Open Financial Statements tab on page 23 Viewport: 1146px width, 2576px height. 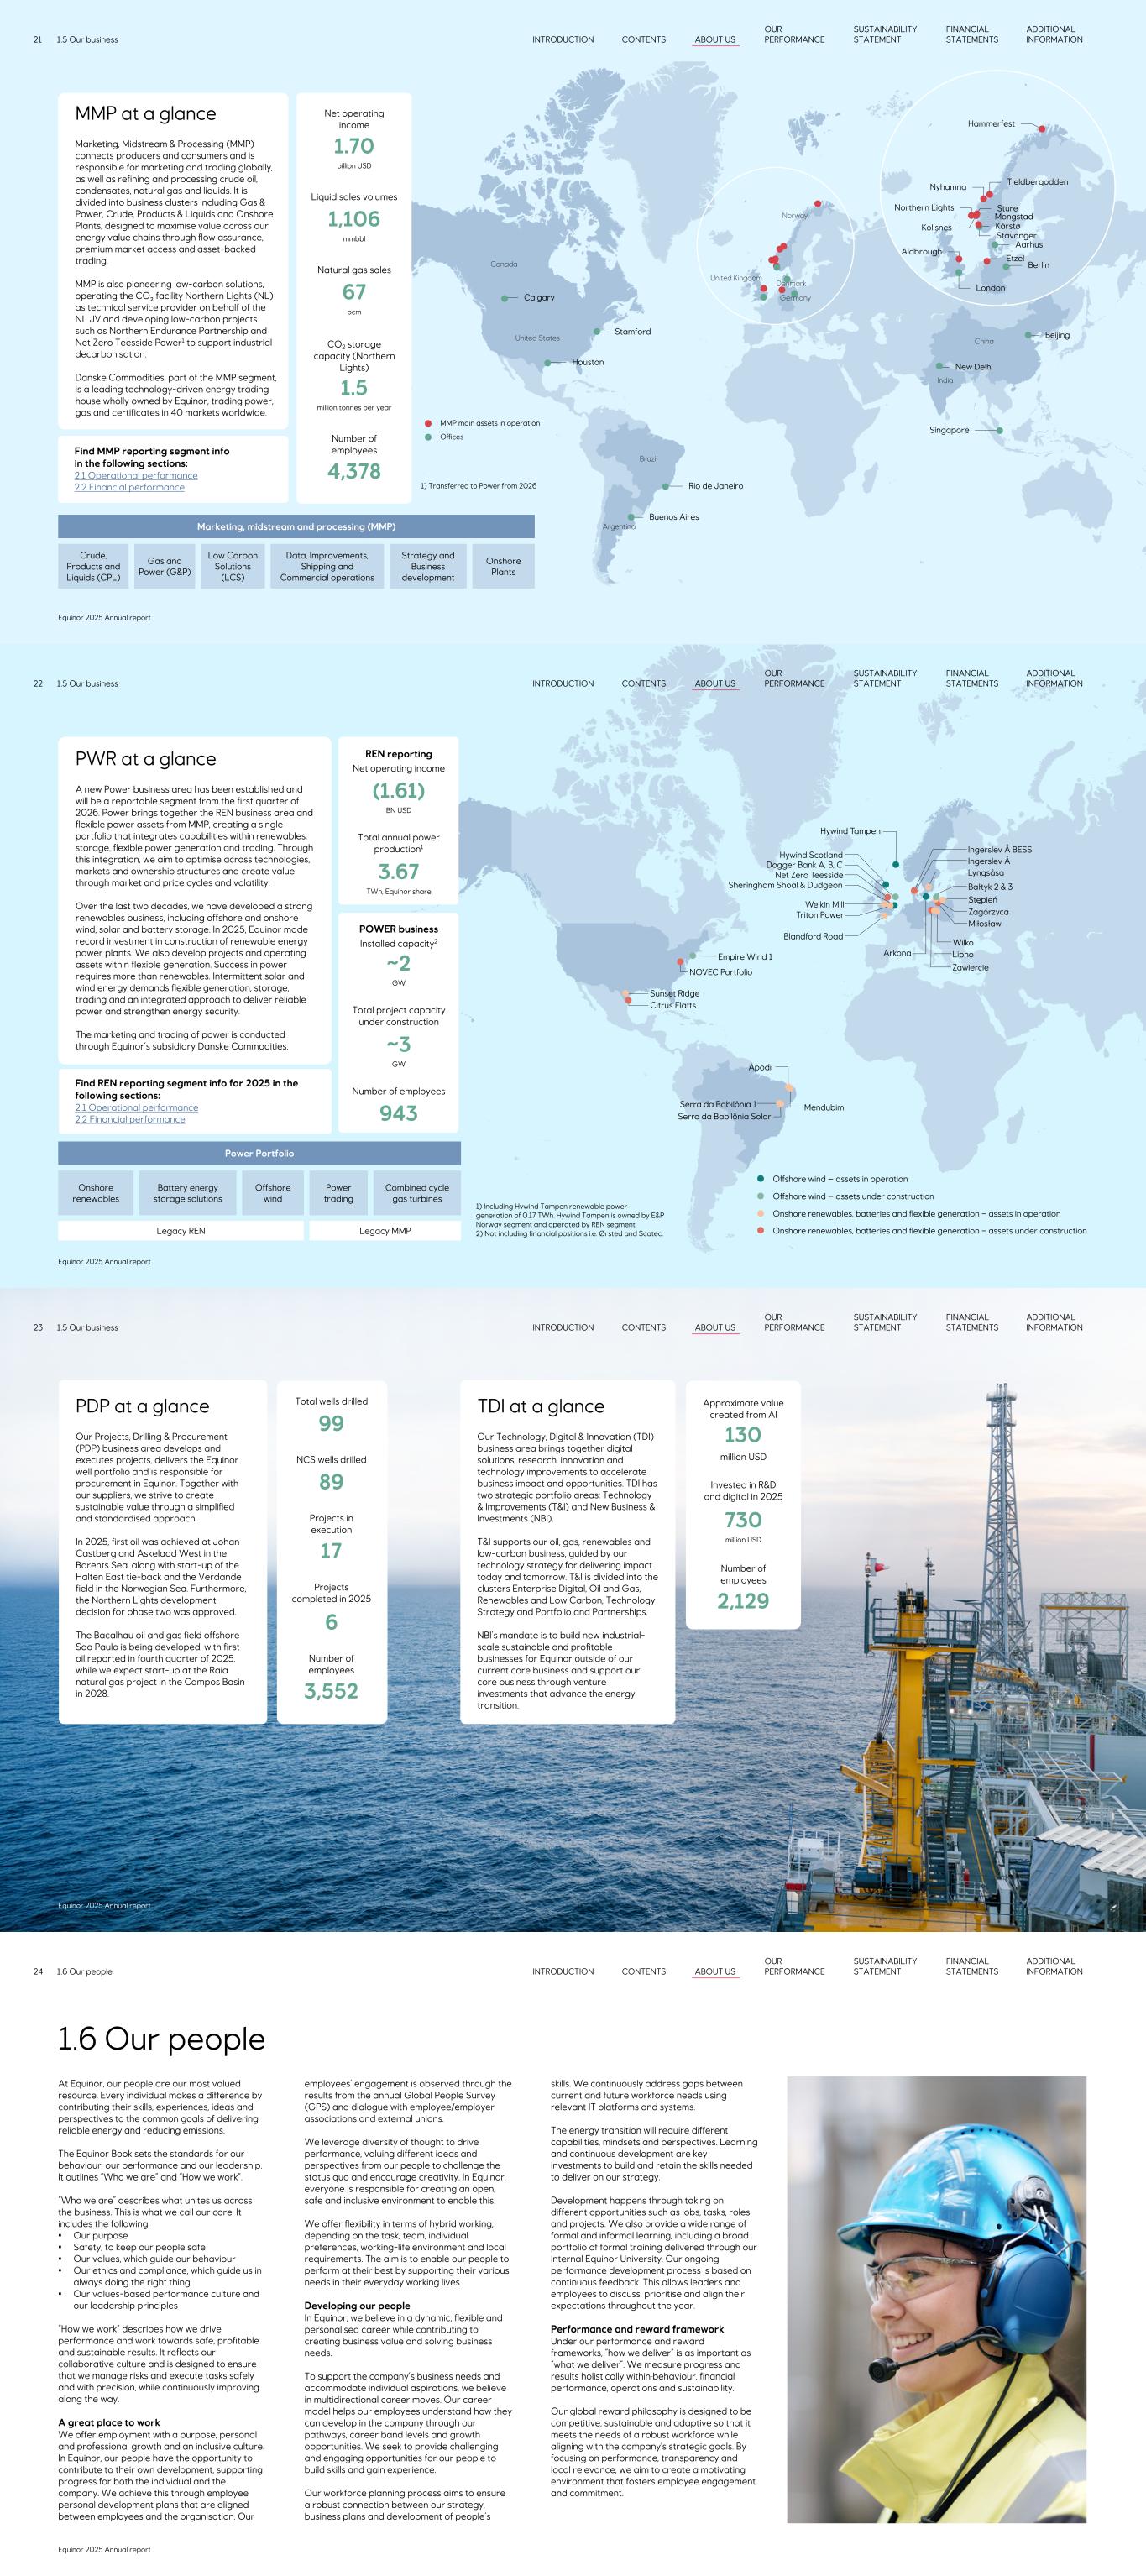971,1323
